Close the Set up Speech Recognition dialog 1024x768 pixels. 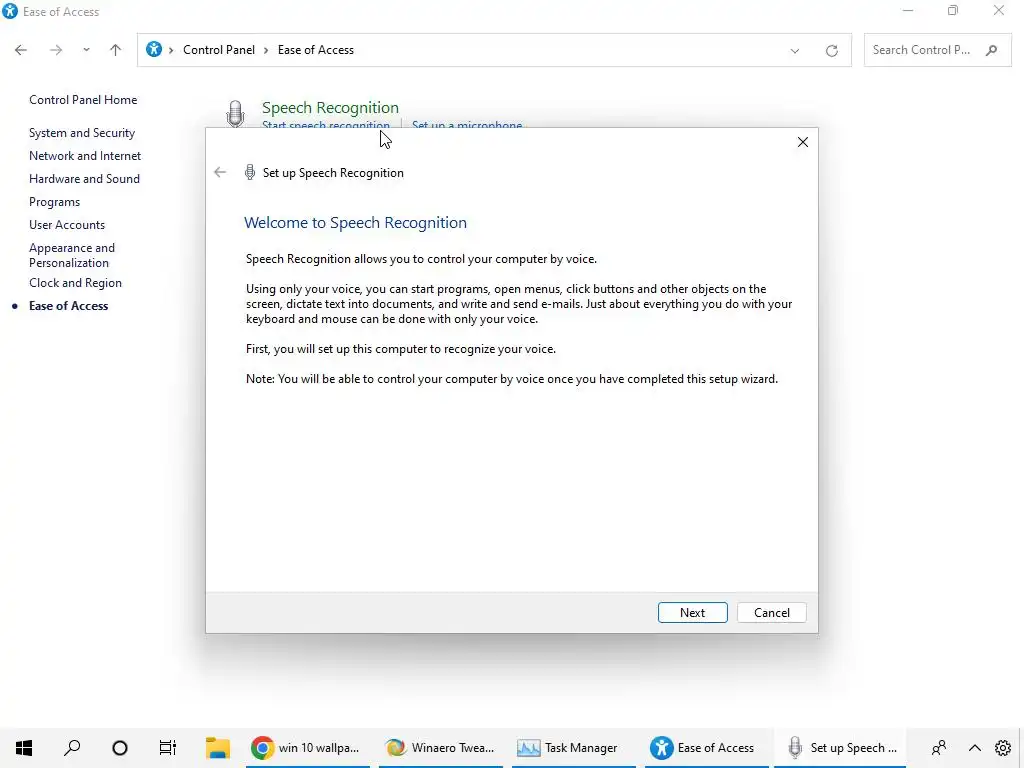coord(803,142)
